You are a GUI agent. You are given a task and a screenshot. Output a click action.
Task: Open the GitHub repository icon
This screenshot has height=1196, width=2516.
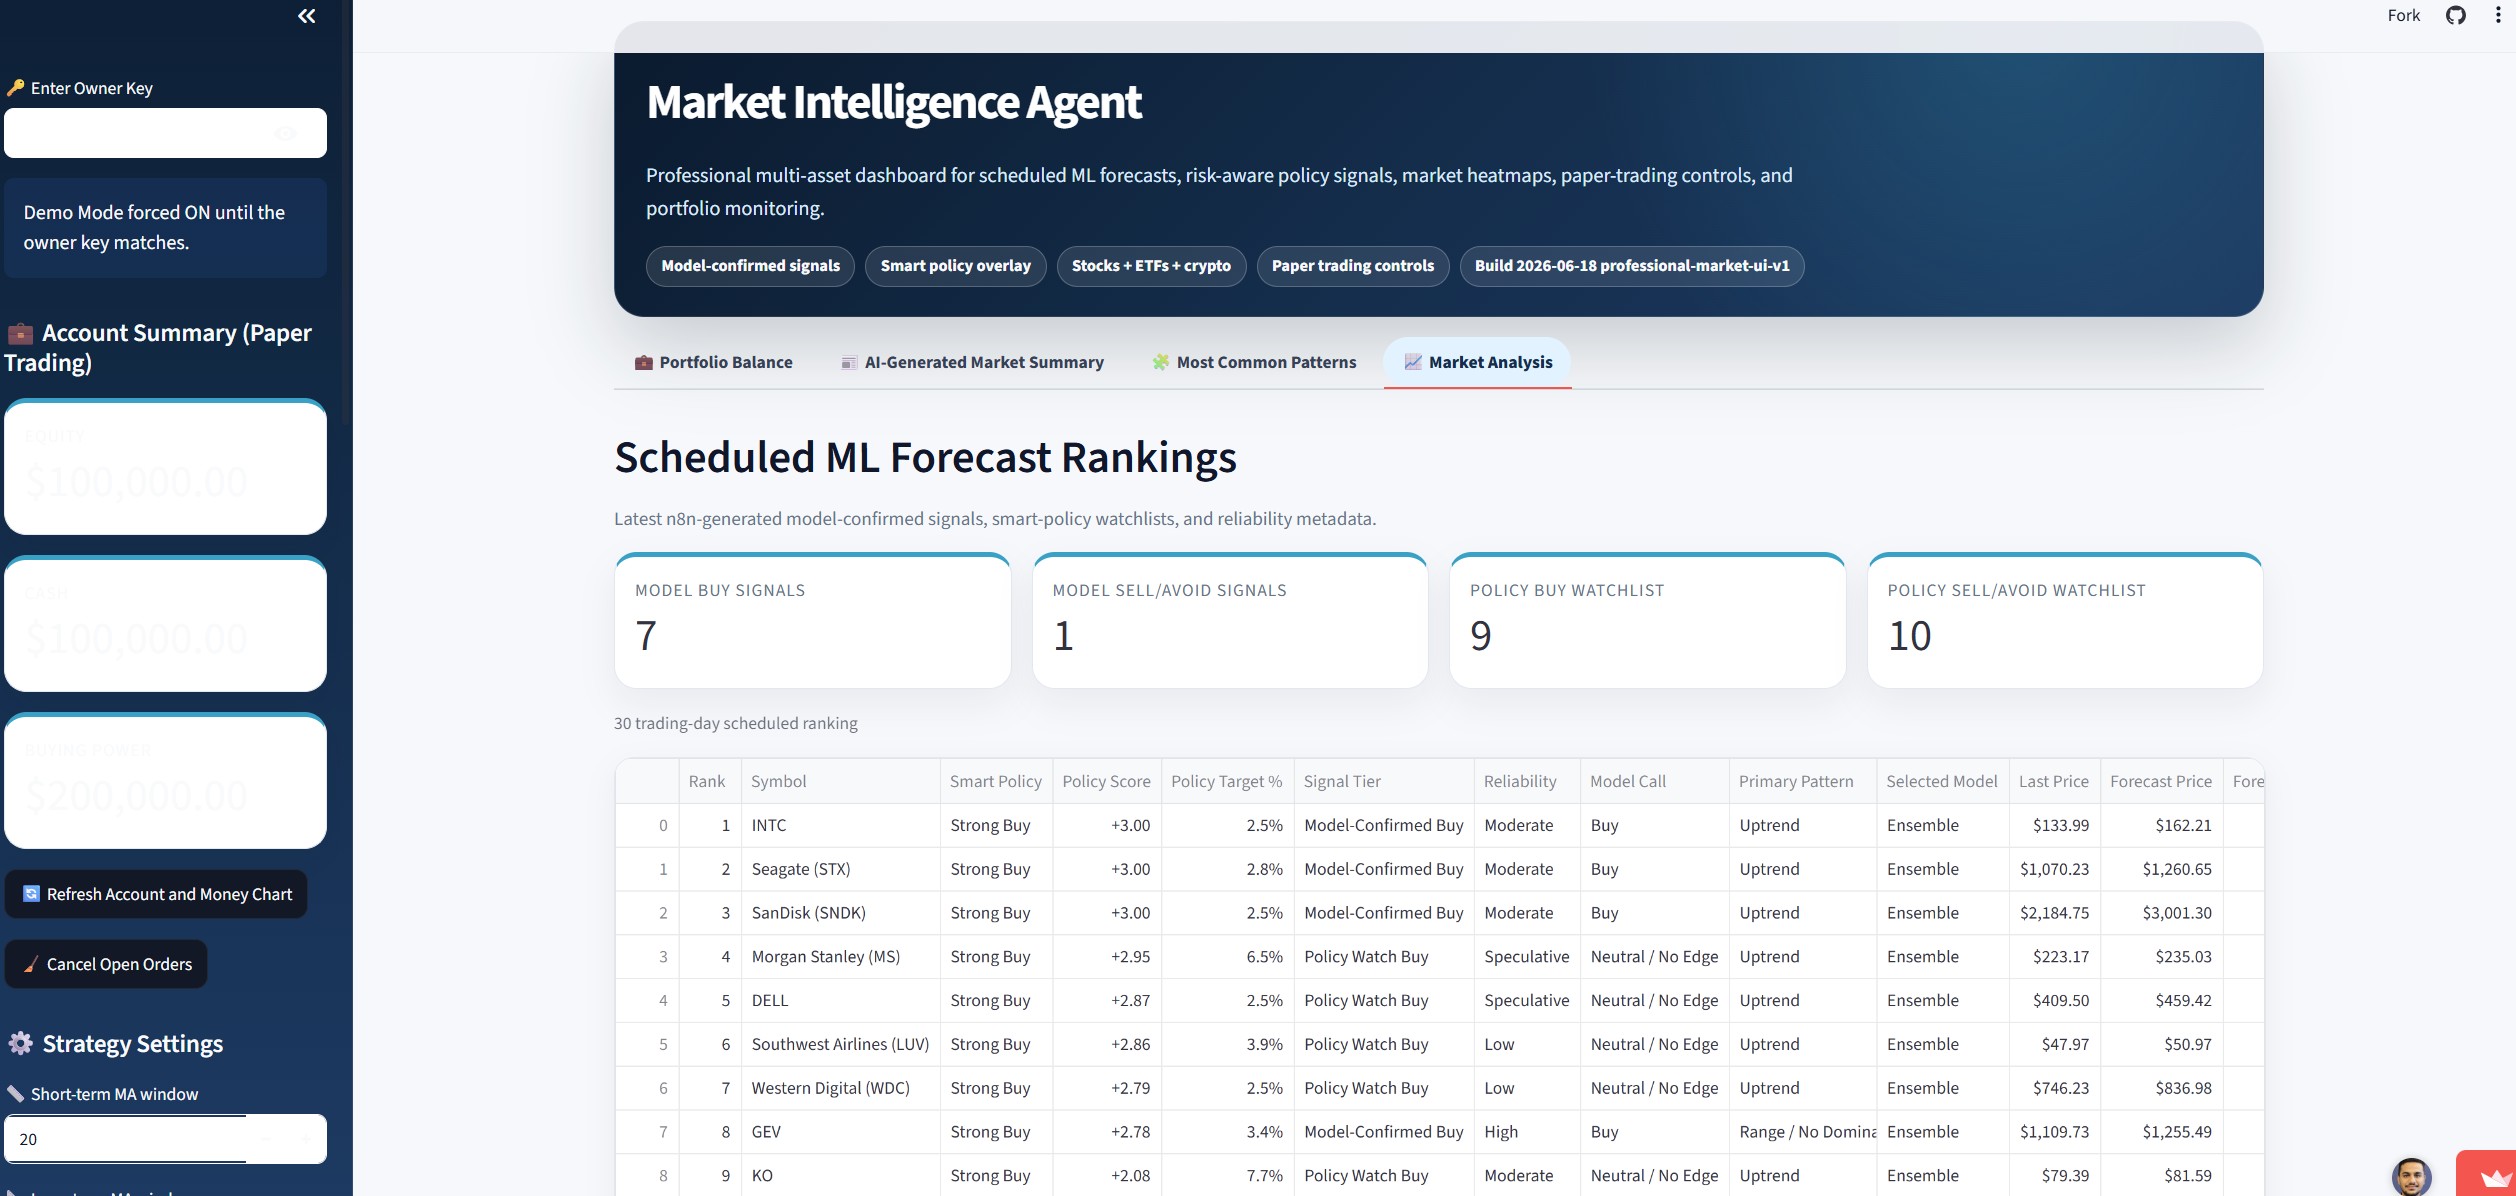tap(2455, 15)
